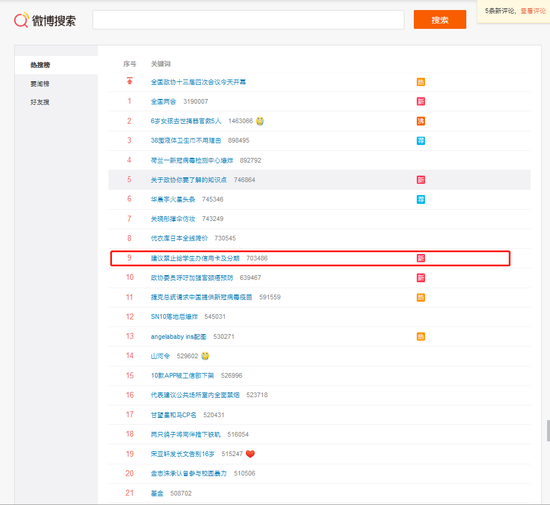This screenshot has height=505, width=550.
Task: Open rank 11 topic 捷克总统请求中国提供新冠病毒疫苗
Action: click(x=201, y=297)
